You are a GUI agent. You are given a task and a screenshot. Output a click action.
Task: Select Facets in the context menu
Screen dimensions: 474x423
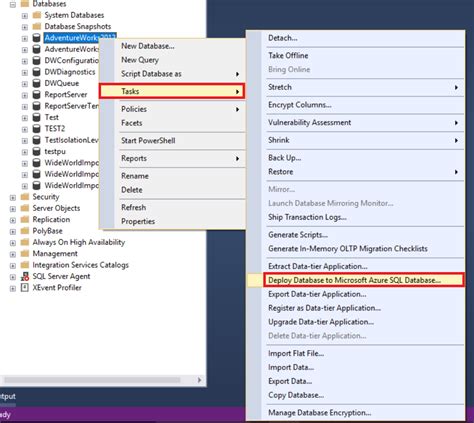coord(172,123)
